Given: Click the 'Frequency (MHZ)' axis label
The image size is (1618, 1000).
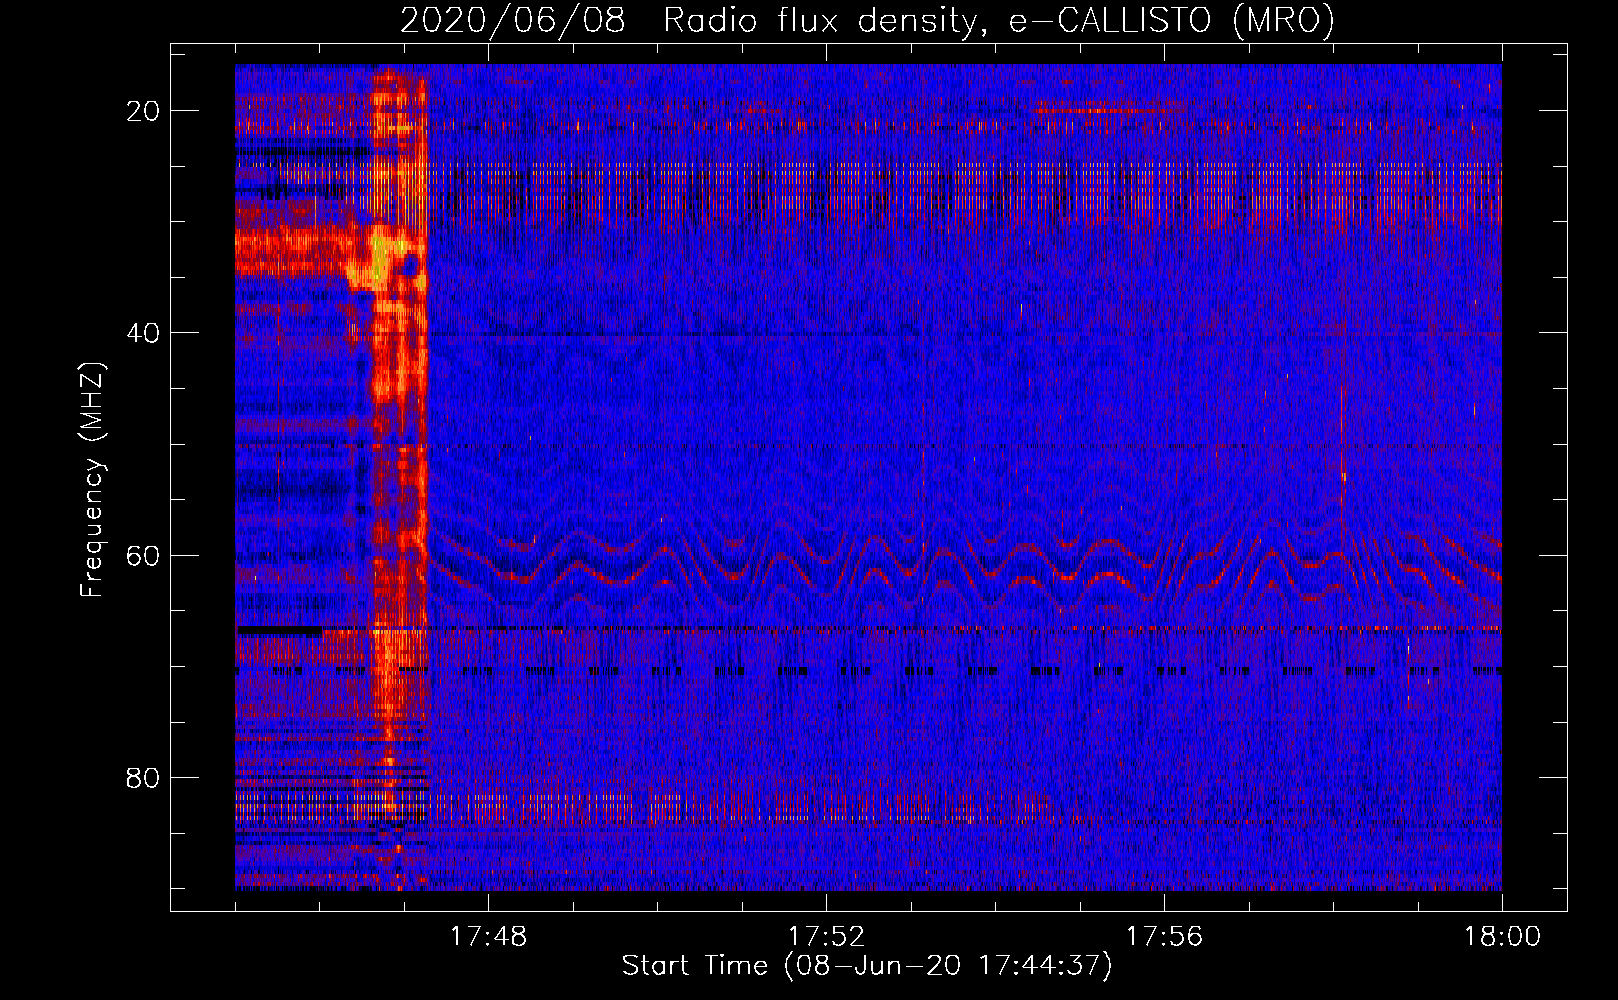Looking at the screenshot, I should point(92,479).
